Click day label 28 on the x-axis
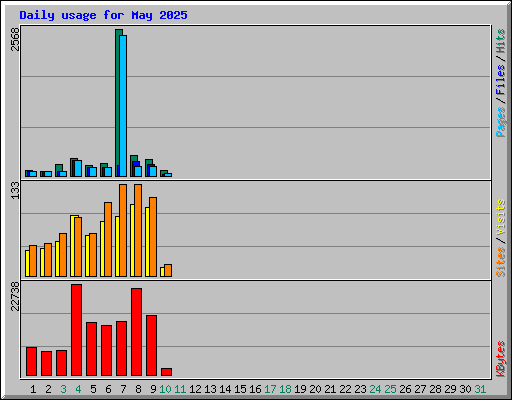This screenshot has width=512, height=400. [435, 389]
